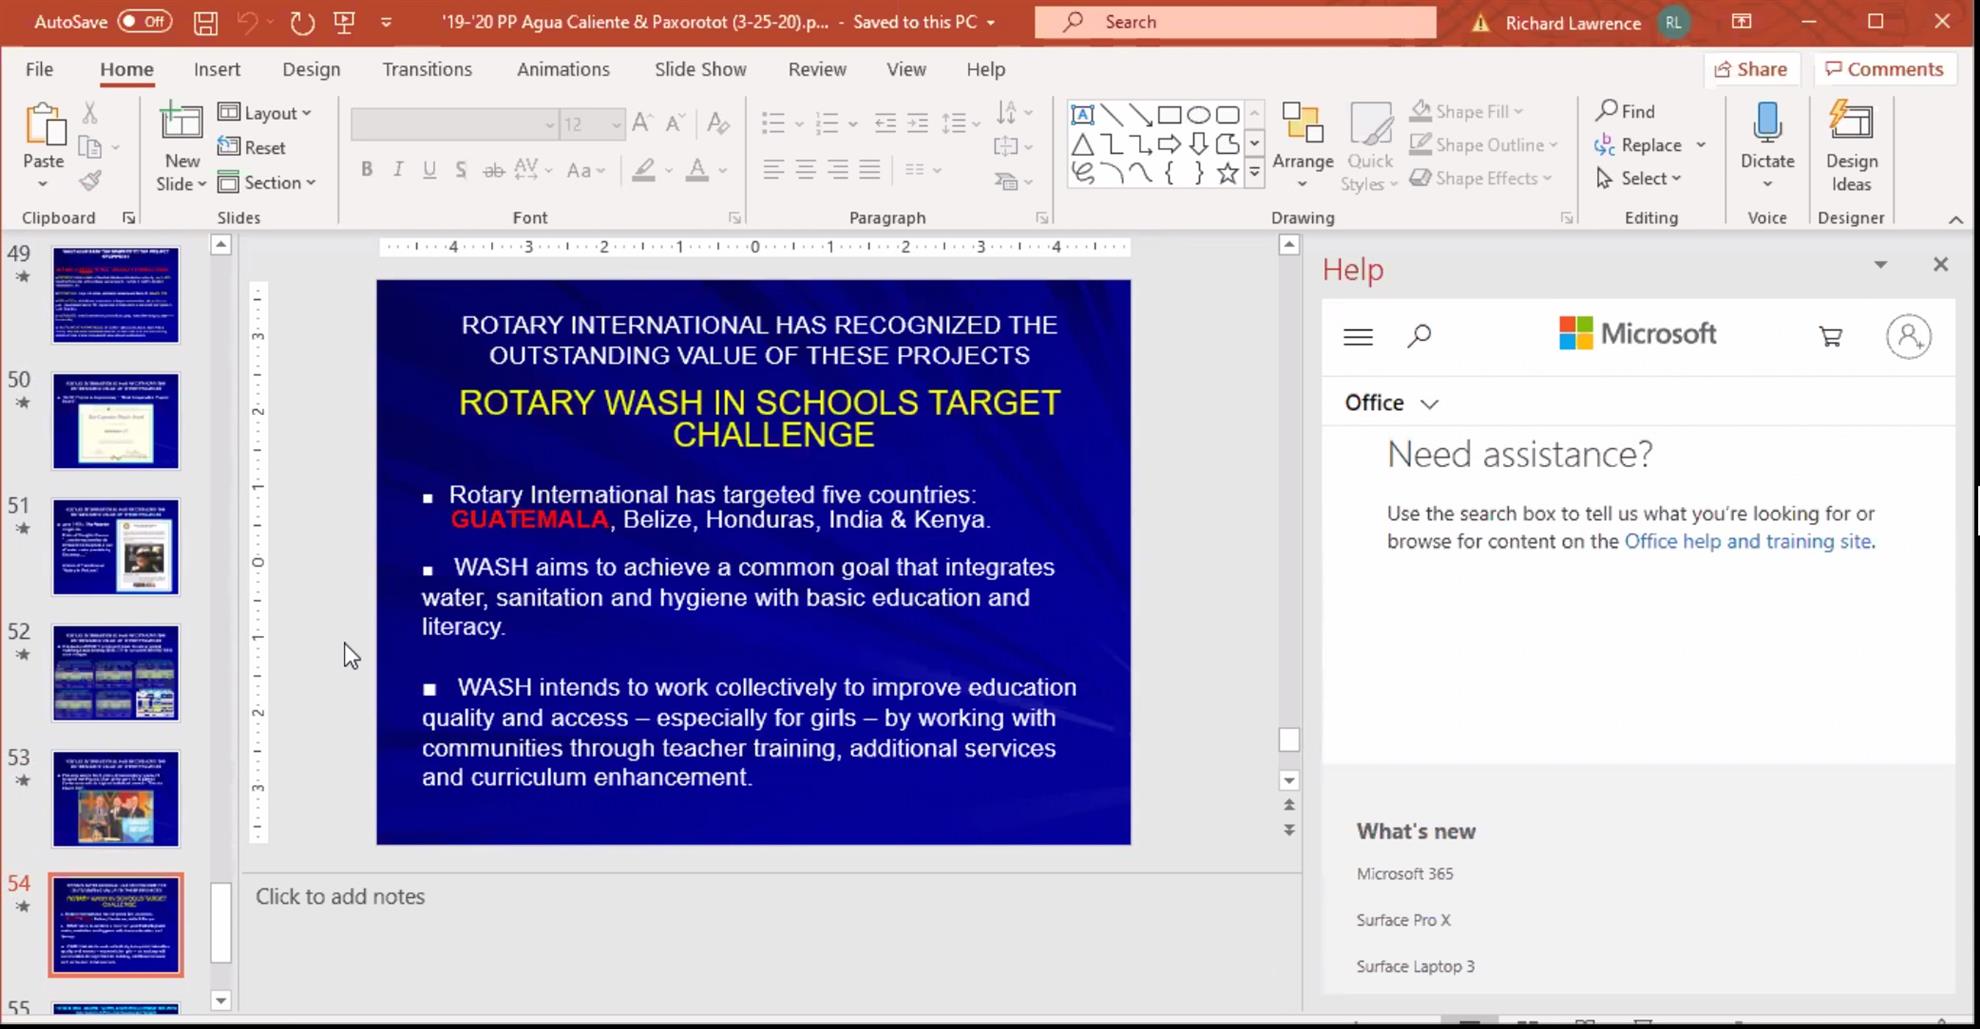Switch to the Transitions tab

[427, 69]
